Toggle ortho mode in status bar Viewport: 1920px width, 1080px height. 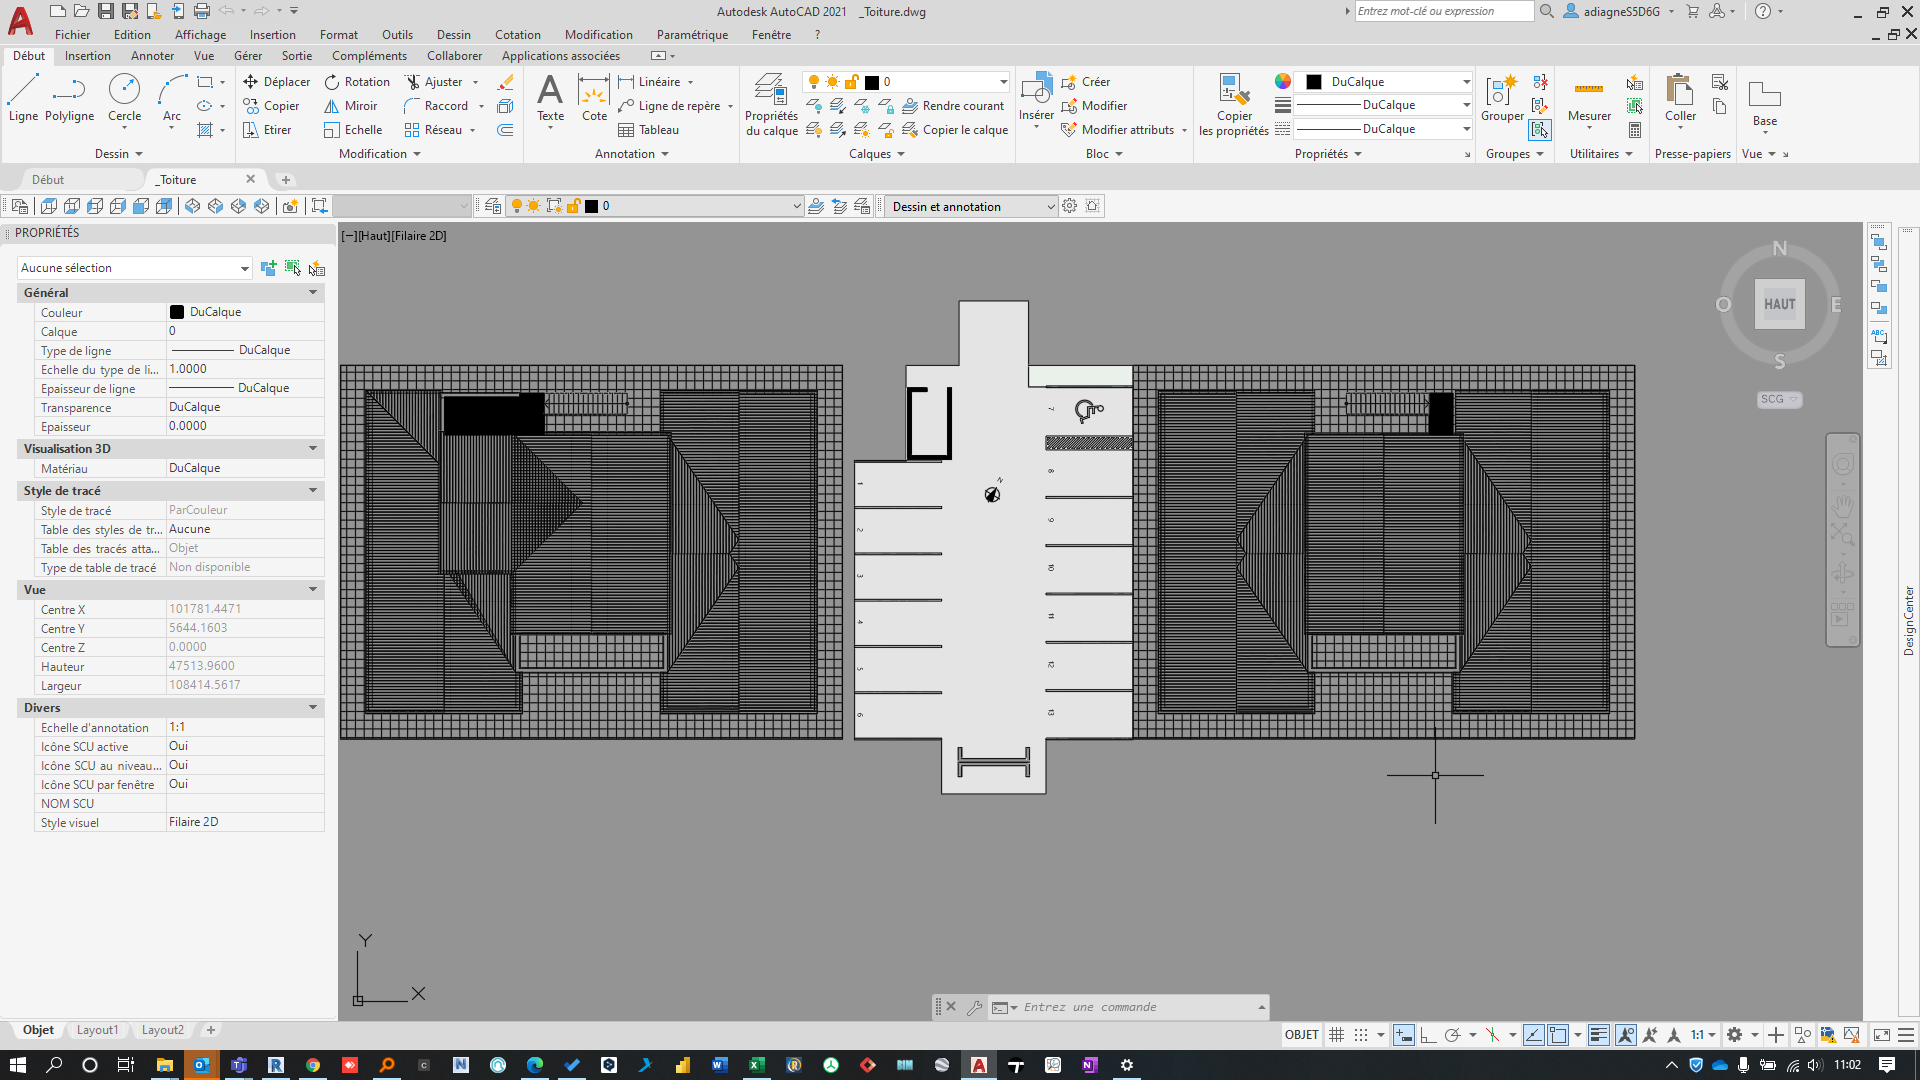(1428, 1035)
